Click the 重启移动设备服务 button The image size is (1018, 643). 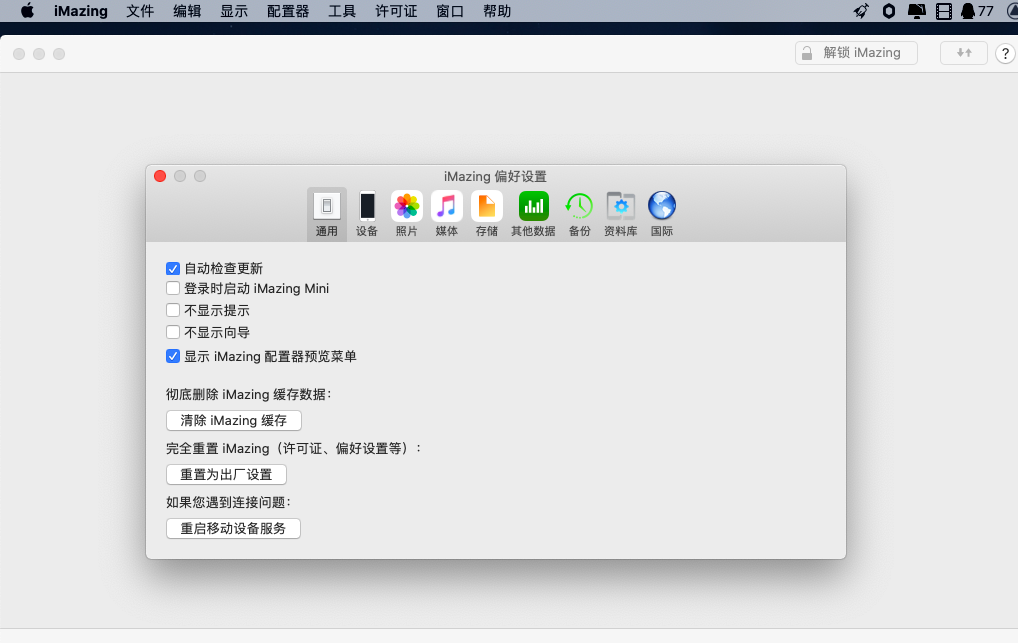(x=233, y=528)
